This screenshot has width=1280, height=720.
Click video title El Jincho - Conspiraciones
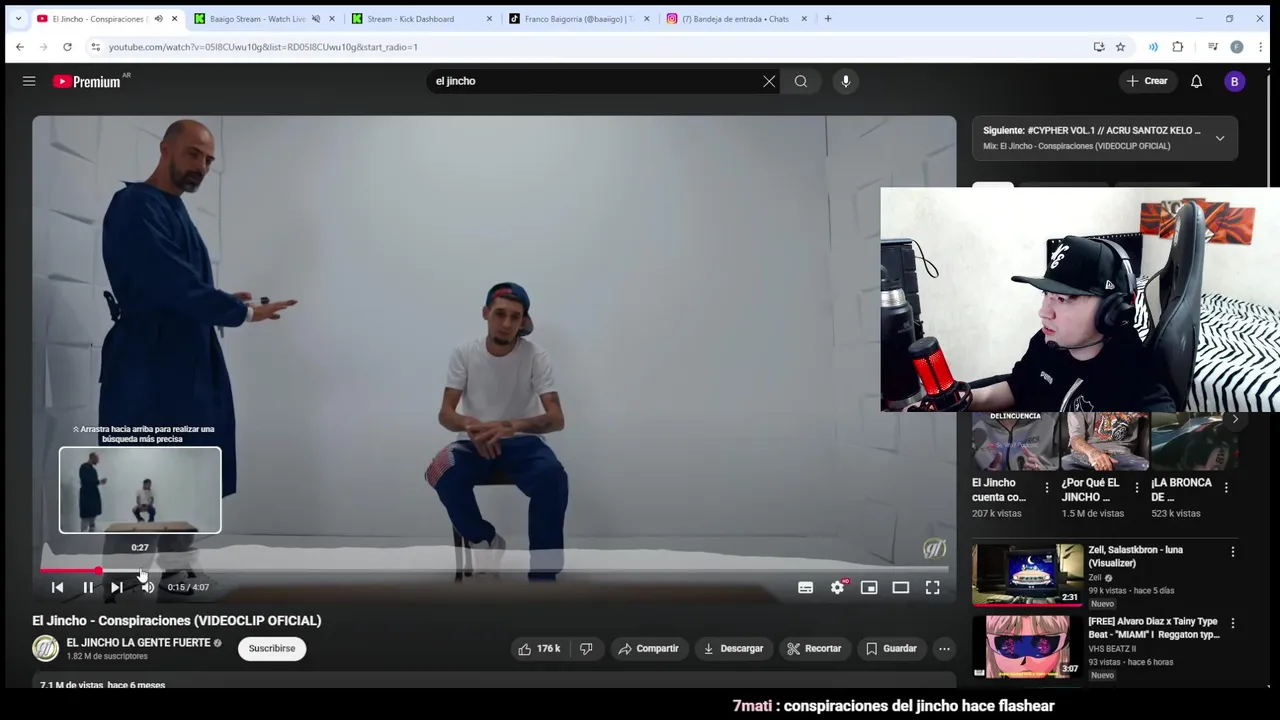(x=177, y=621)
